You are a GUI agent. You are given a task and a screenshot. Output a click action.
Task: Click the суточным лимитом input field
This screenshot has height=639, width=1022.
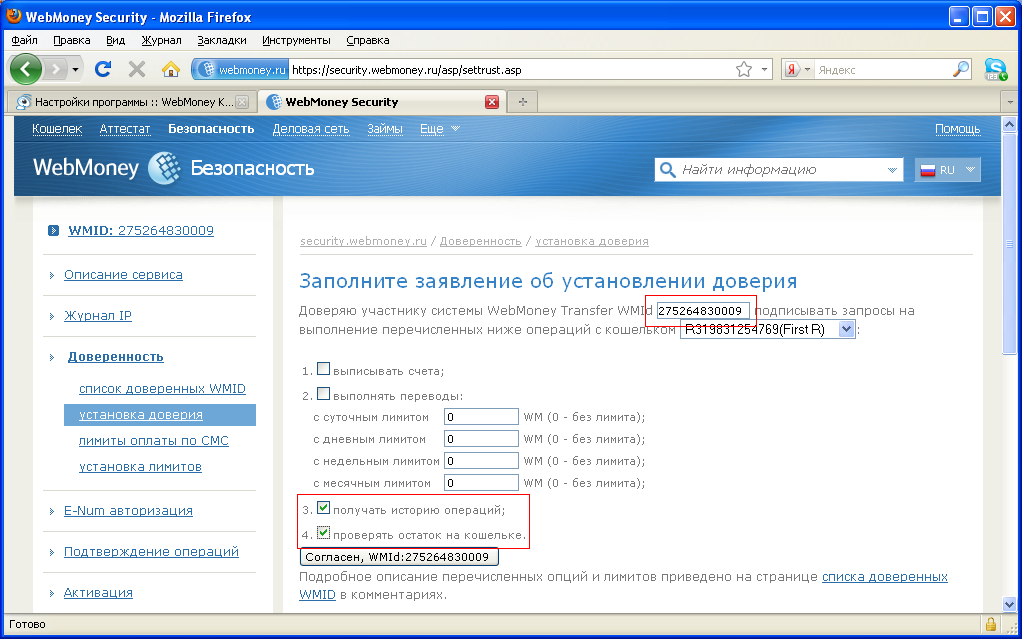(481, 417)
